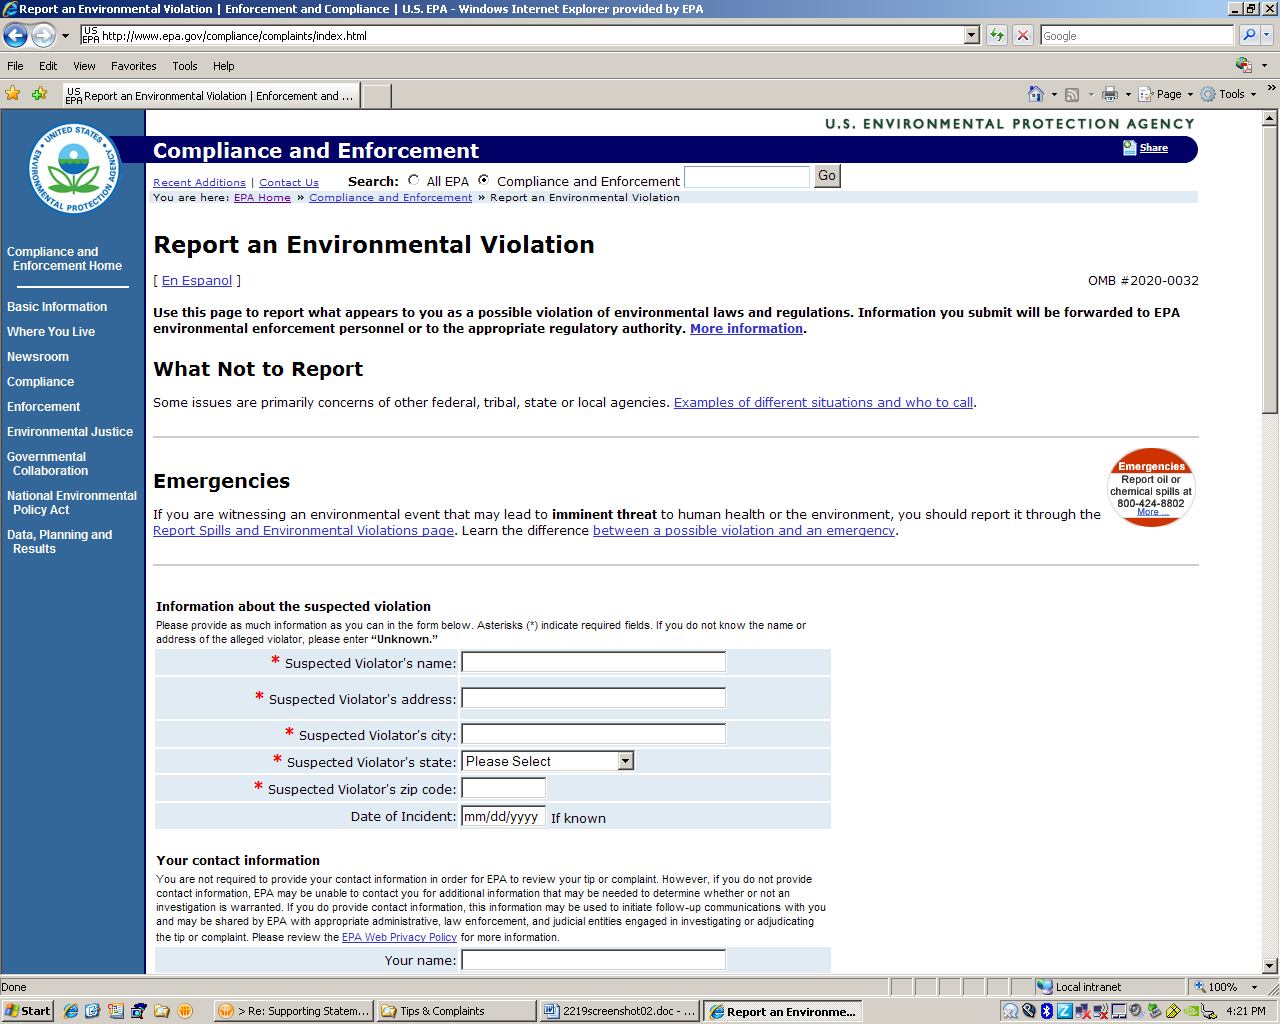Image resolution: width=1280 pixels, height=1024 pixels.
Task: Open the Tools toolbar dropdown
Action: click(1229, 94)
